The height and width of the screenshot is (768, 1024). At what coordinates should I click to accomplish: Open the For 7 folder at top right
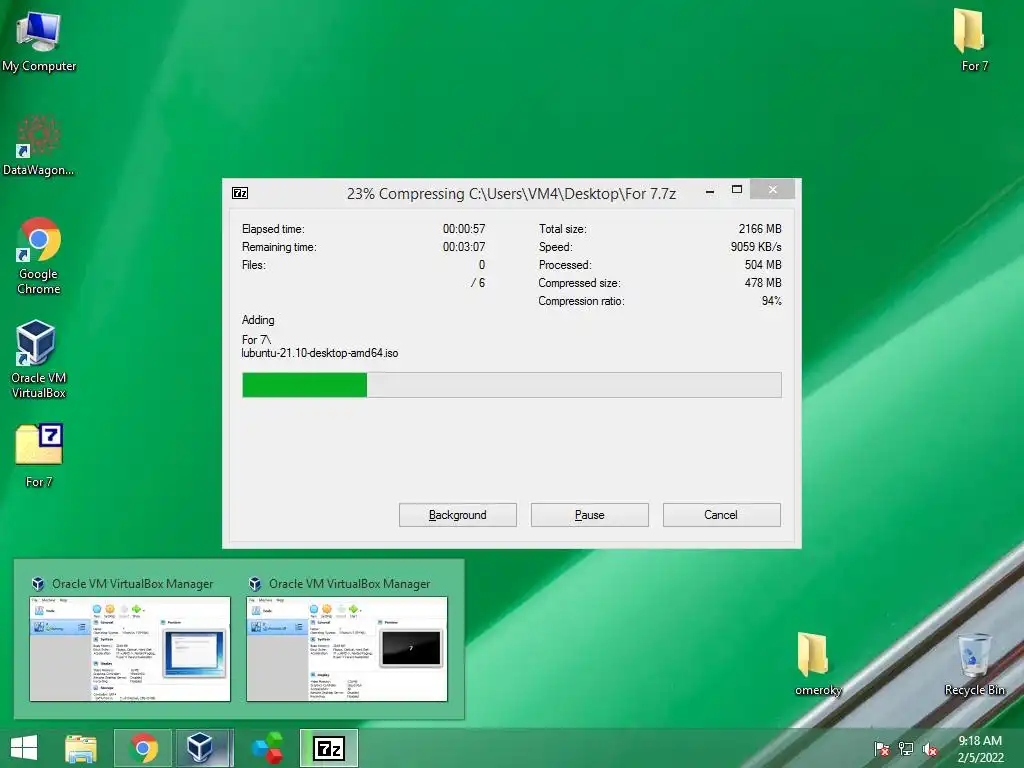tap(973, 40)
